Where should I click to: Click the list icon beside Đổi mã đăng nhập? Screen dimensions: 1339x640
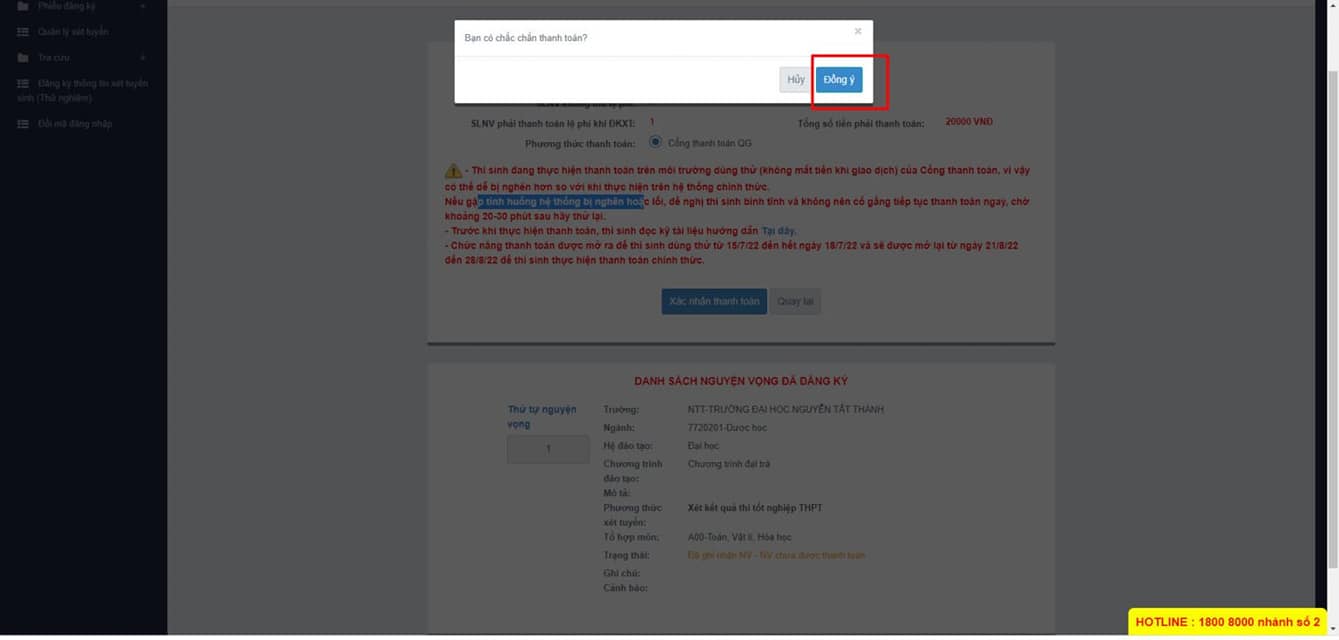pyautogui.click(x=23, y=124)
